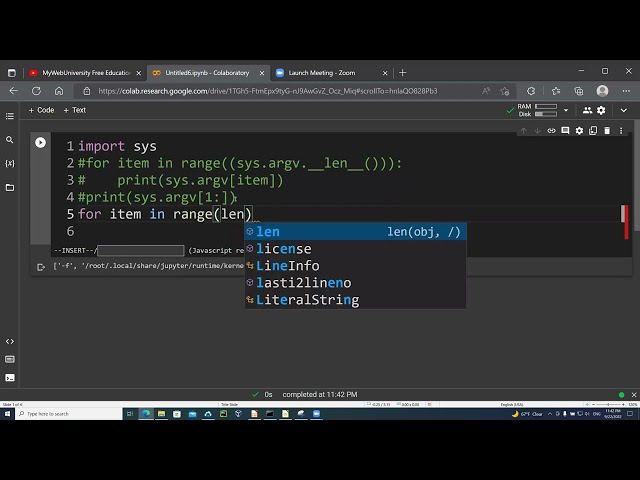Image resolution: width=640 pixels, height=480 pixels.
Task: Open Task View on taskbar
Action: pos(130,414)
